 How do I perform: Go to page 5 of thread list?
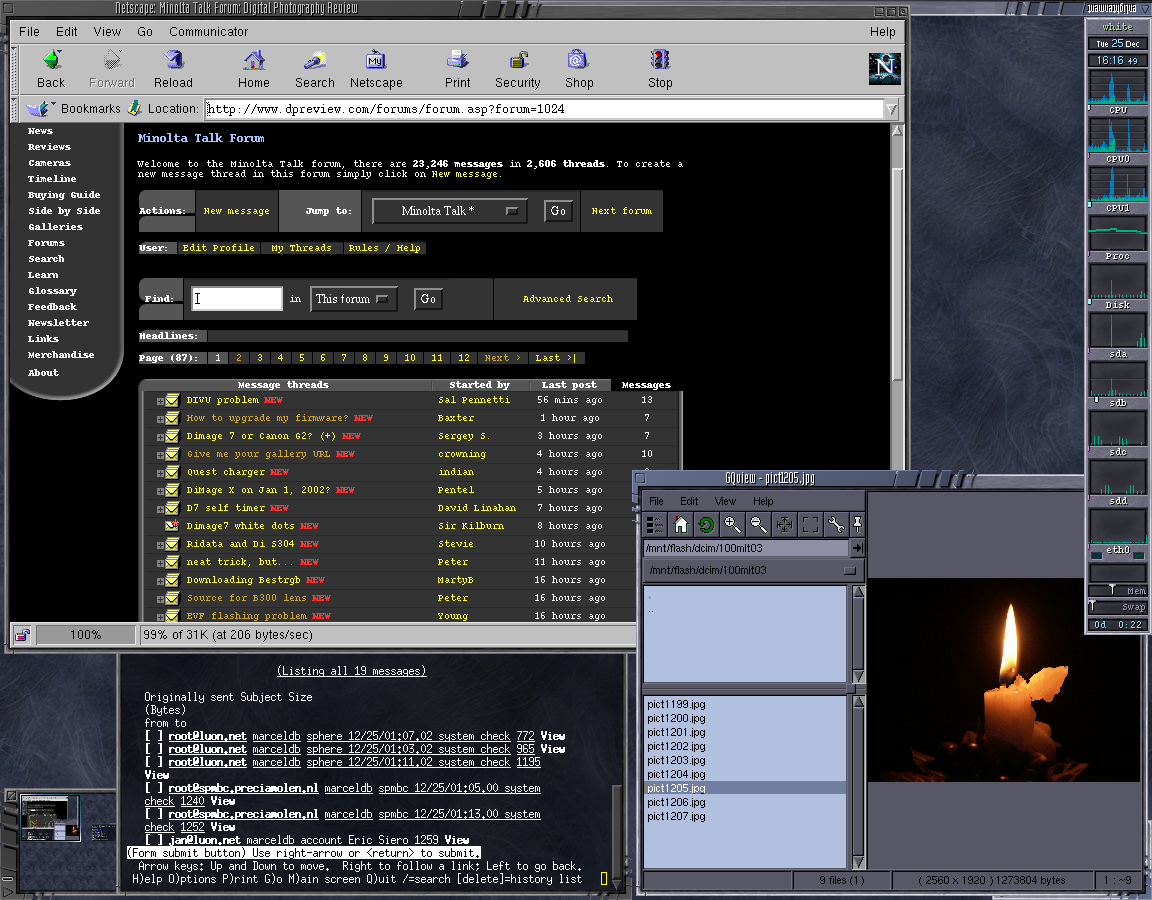click(x=301, y=358)
